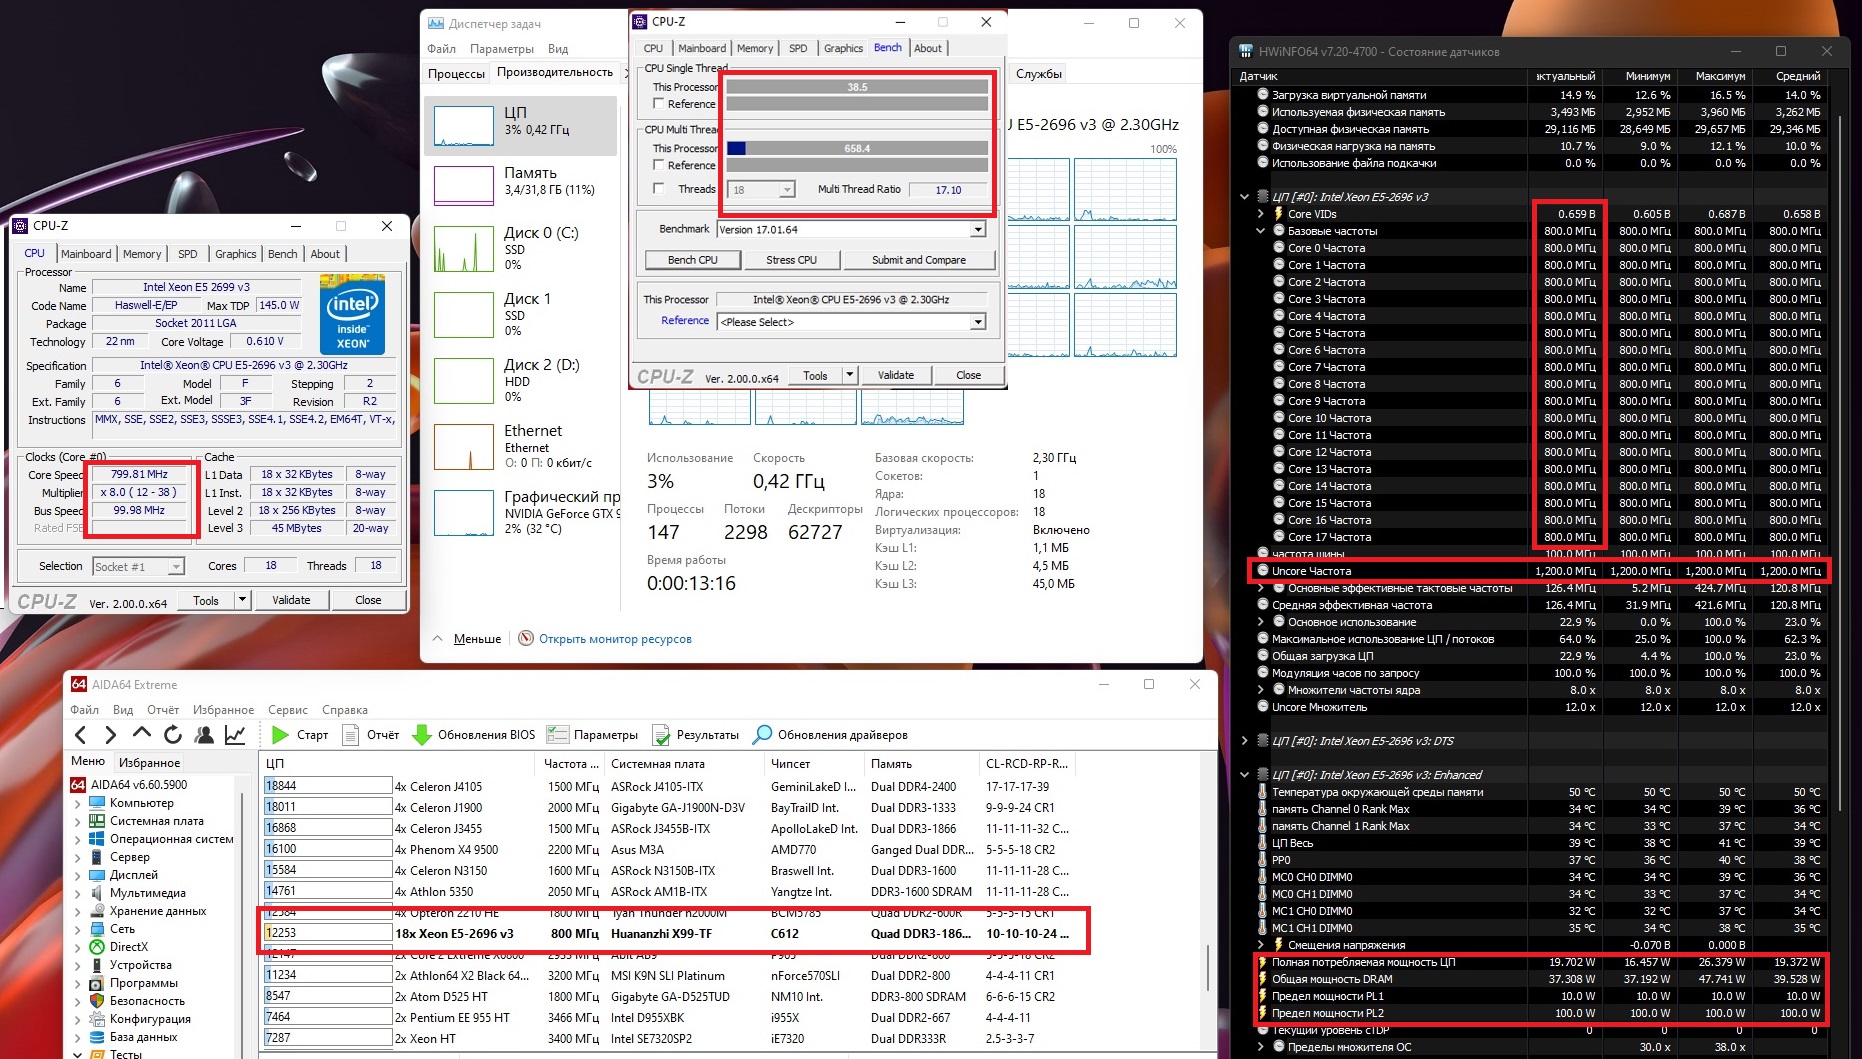This screenshot has width=1862, height=1059.
Task: Select the База данных database icon in AIDA64 tree
Action: 97,1037
